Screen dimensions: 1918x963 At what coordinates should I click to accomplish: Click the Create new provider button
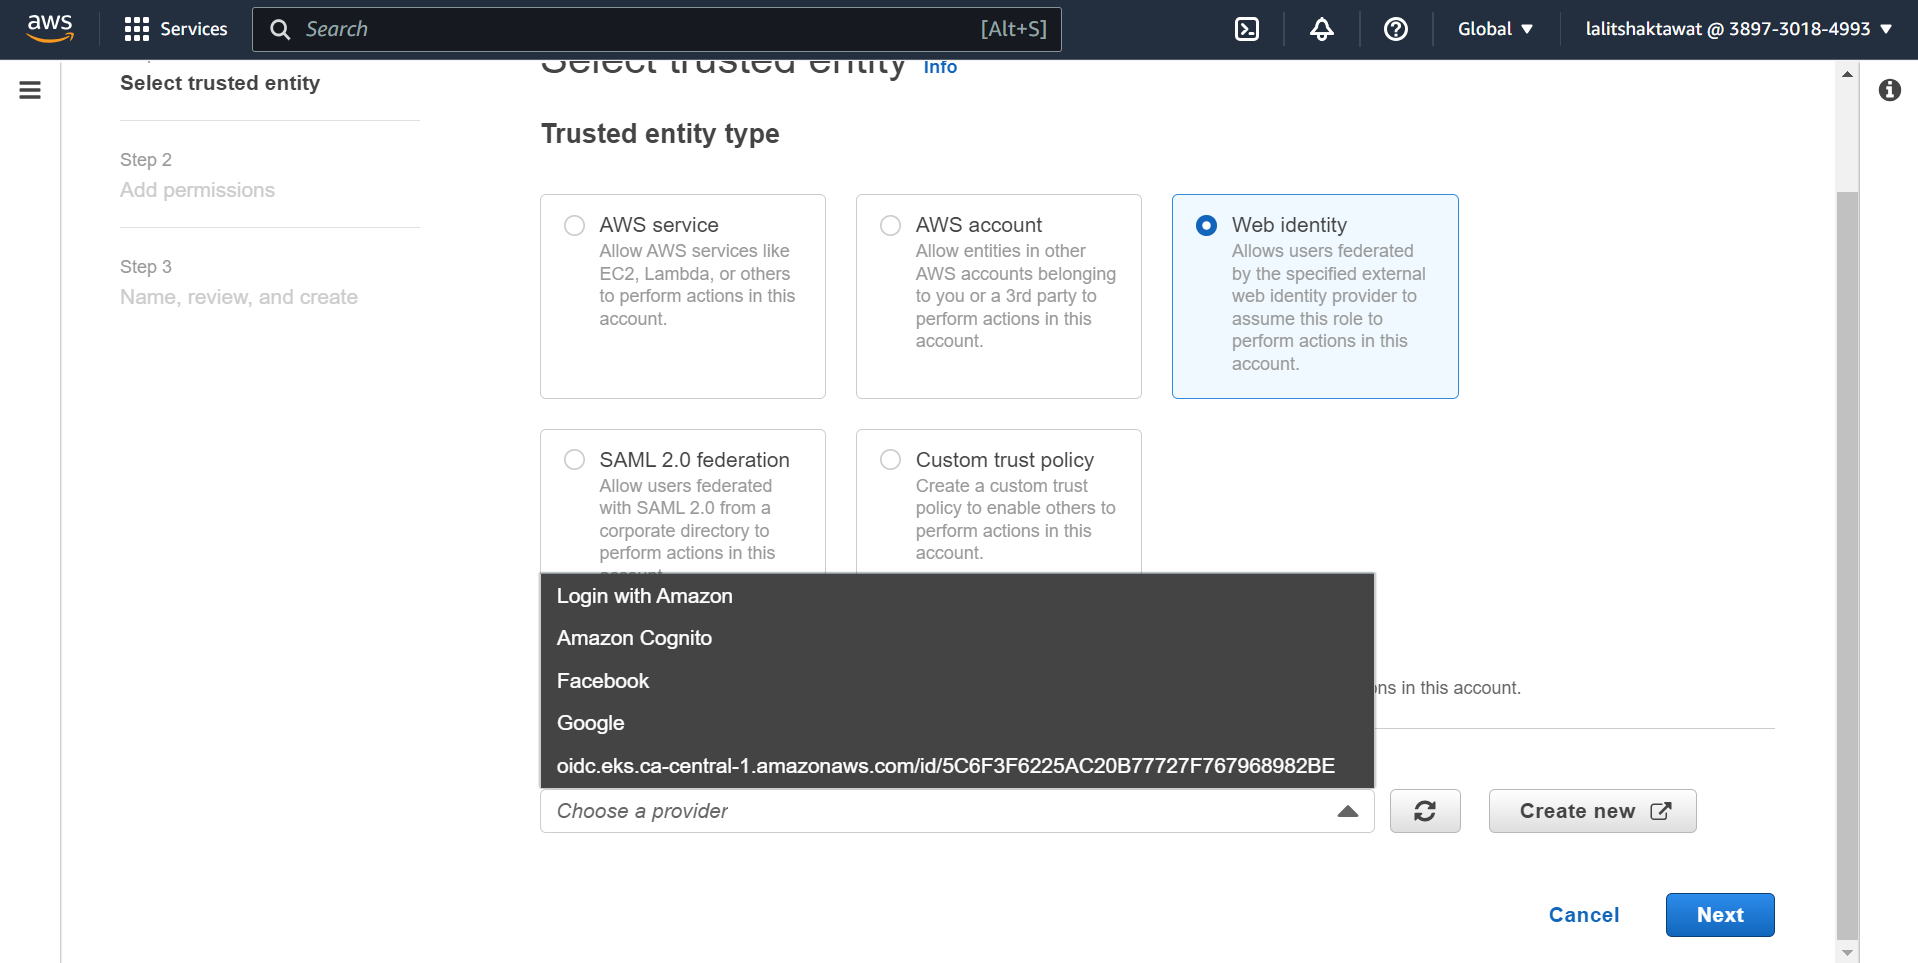pos(1592,811)
